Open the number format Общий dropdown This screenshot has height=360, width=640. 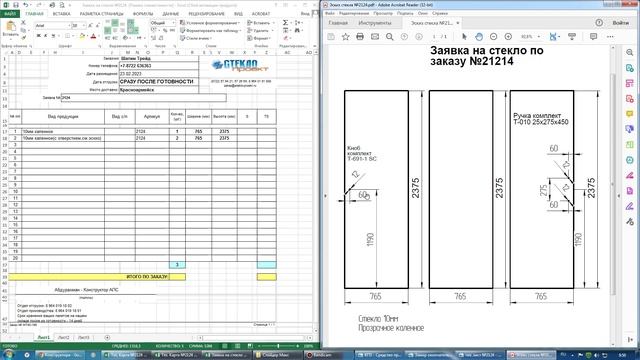coord(173,23)
